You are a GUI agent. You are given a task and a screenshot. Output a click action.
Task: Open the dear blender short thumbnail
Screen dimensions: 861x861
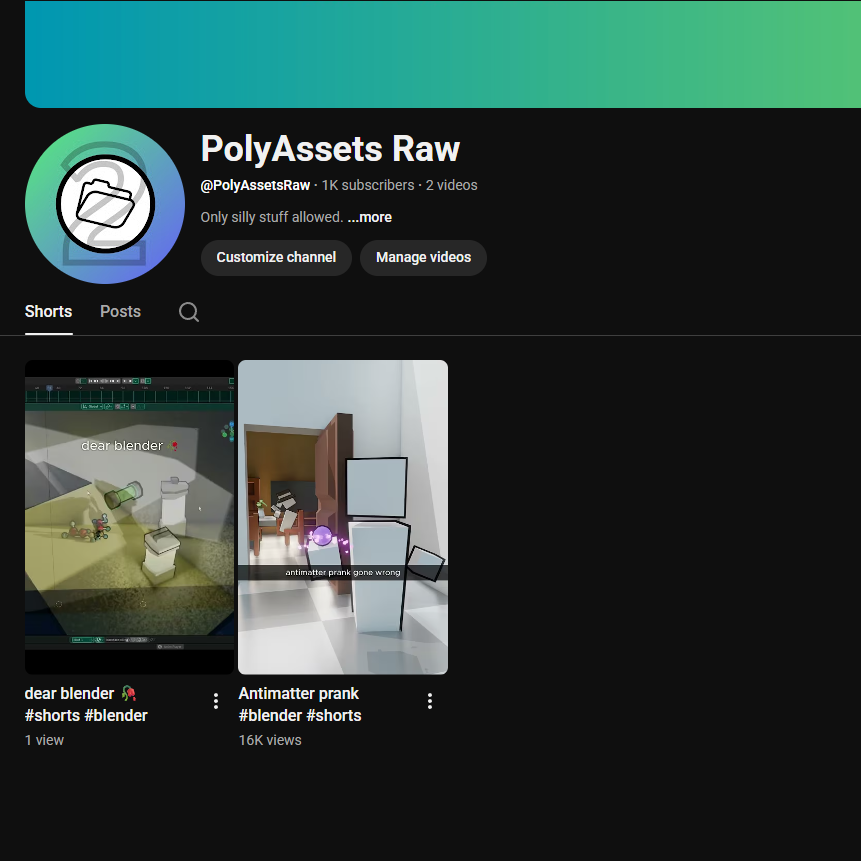click(x=130, y=517)
